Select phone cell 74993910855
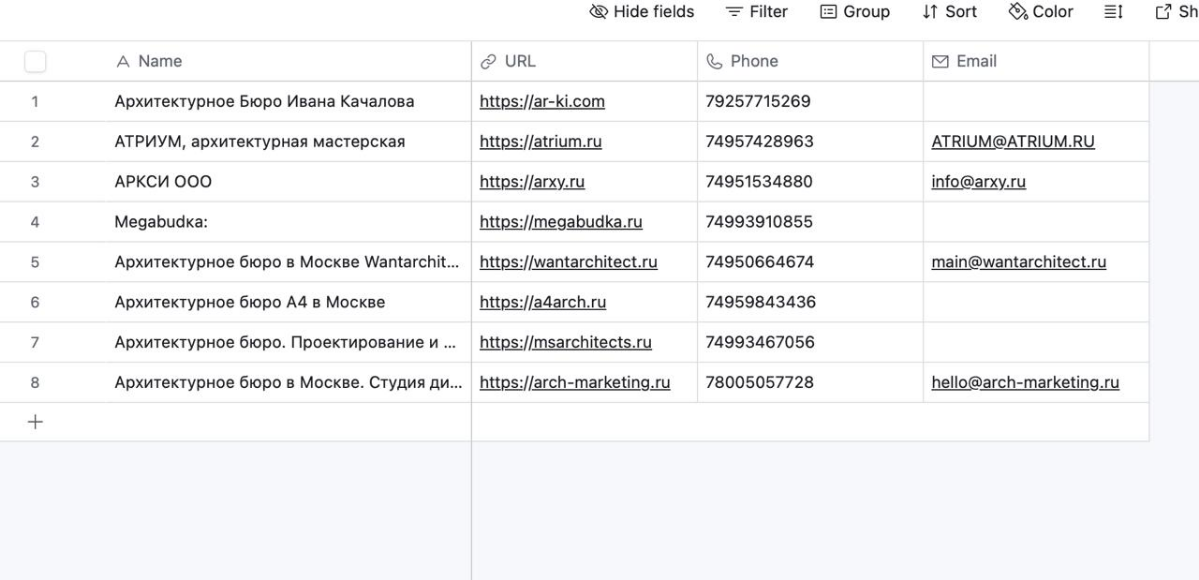 tap(811, 222)
